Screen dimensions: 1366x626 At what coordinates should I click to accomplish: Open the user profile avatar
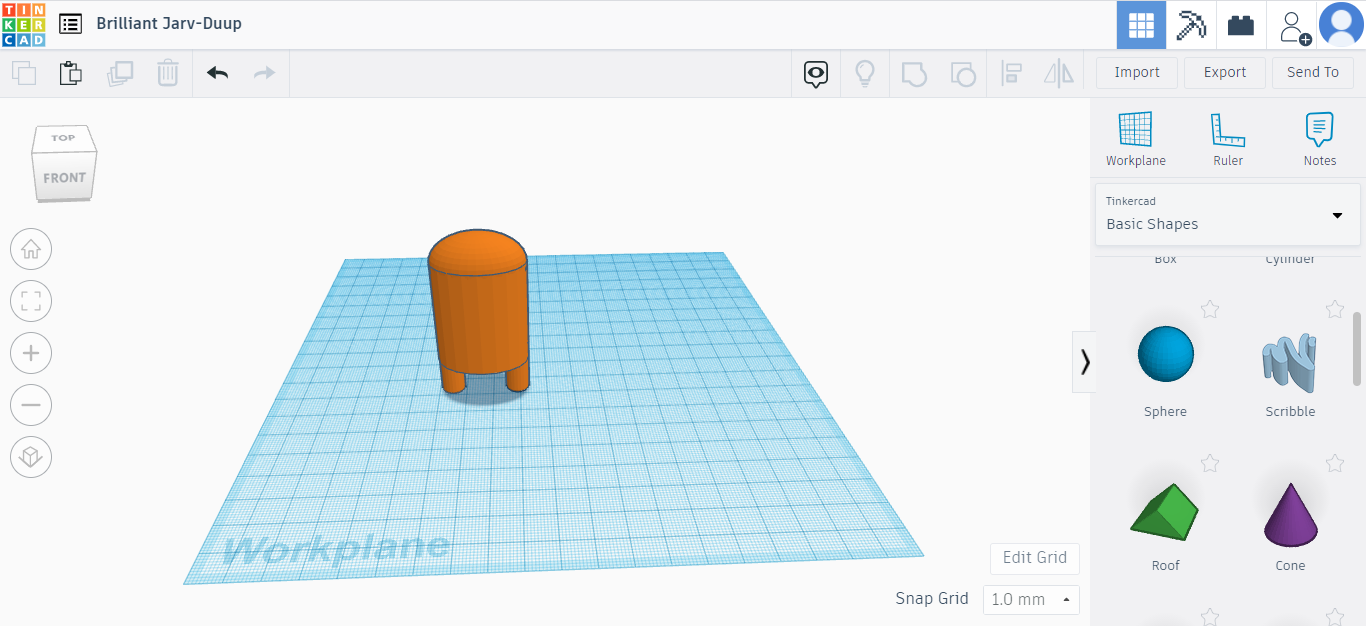(x=1341, y=25)
